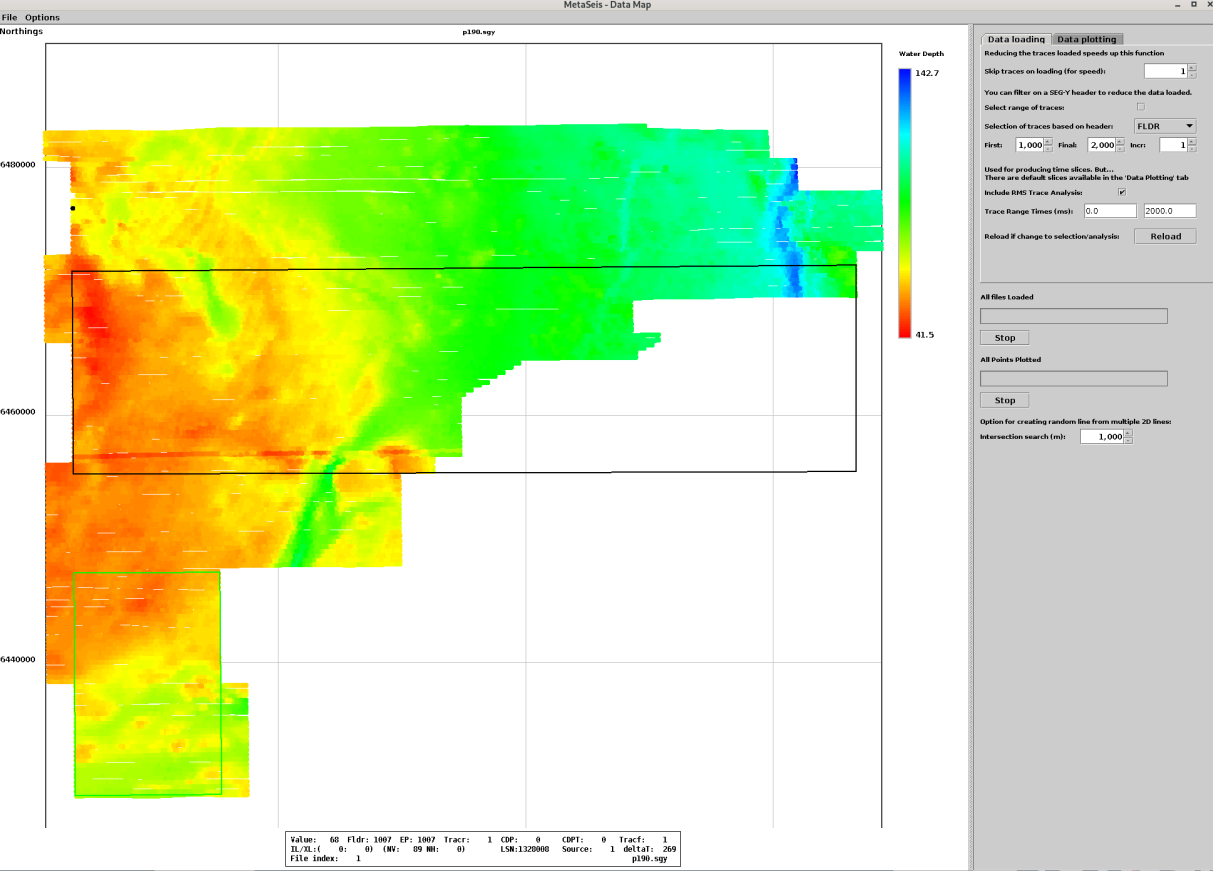Increment the Incr spinner value
1213x871 pixels.
coord(1191,141)
